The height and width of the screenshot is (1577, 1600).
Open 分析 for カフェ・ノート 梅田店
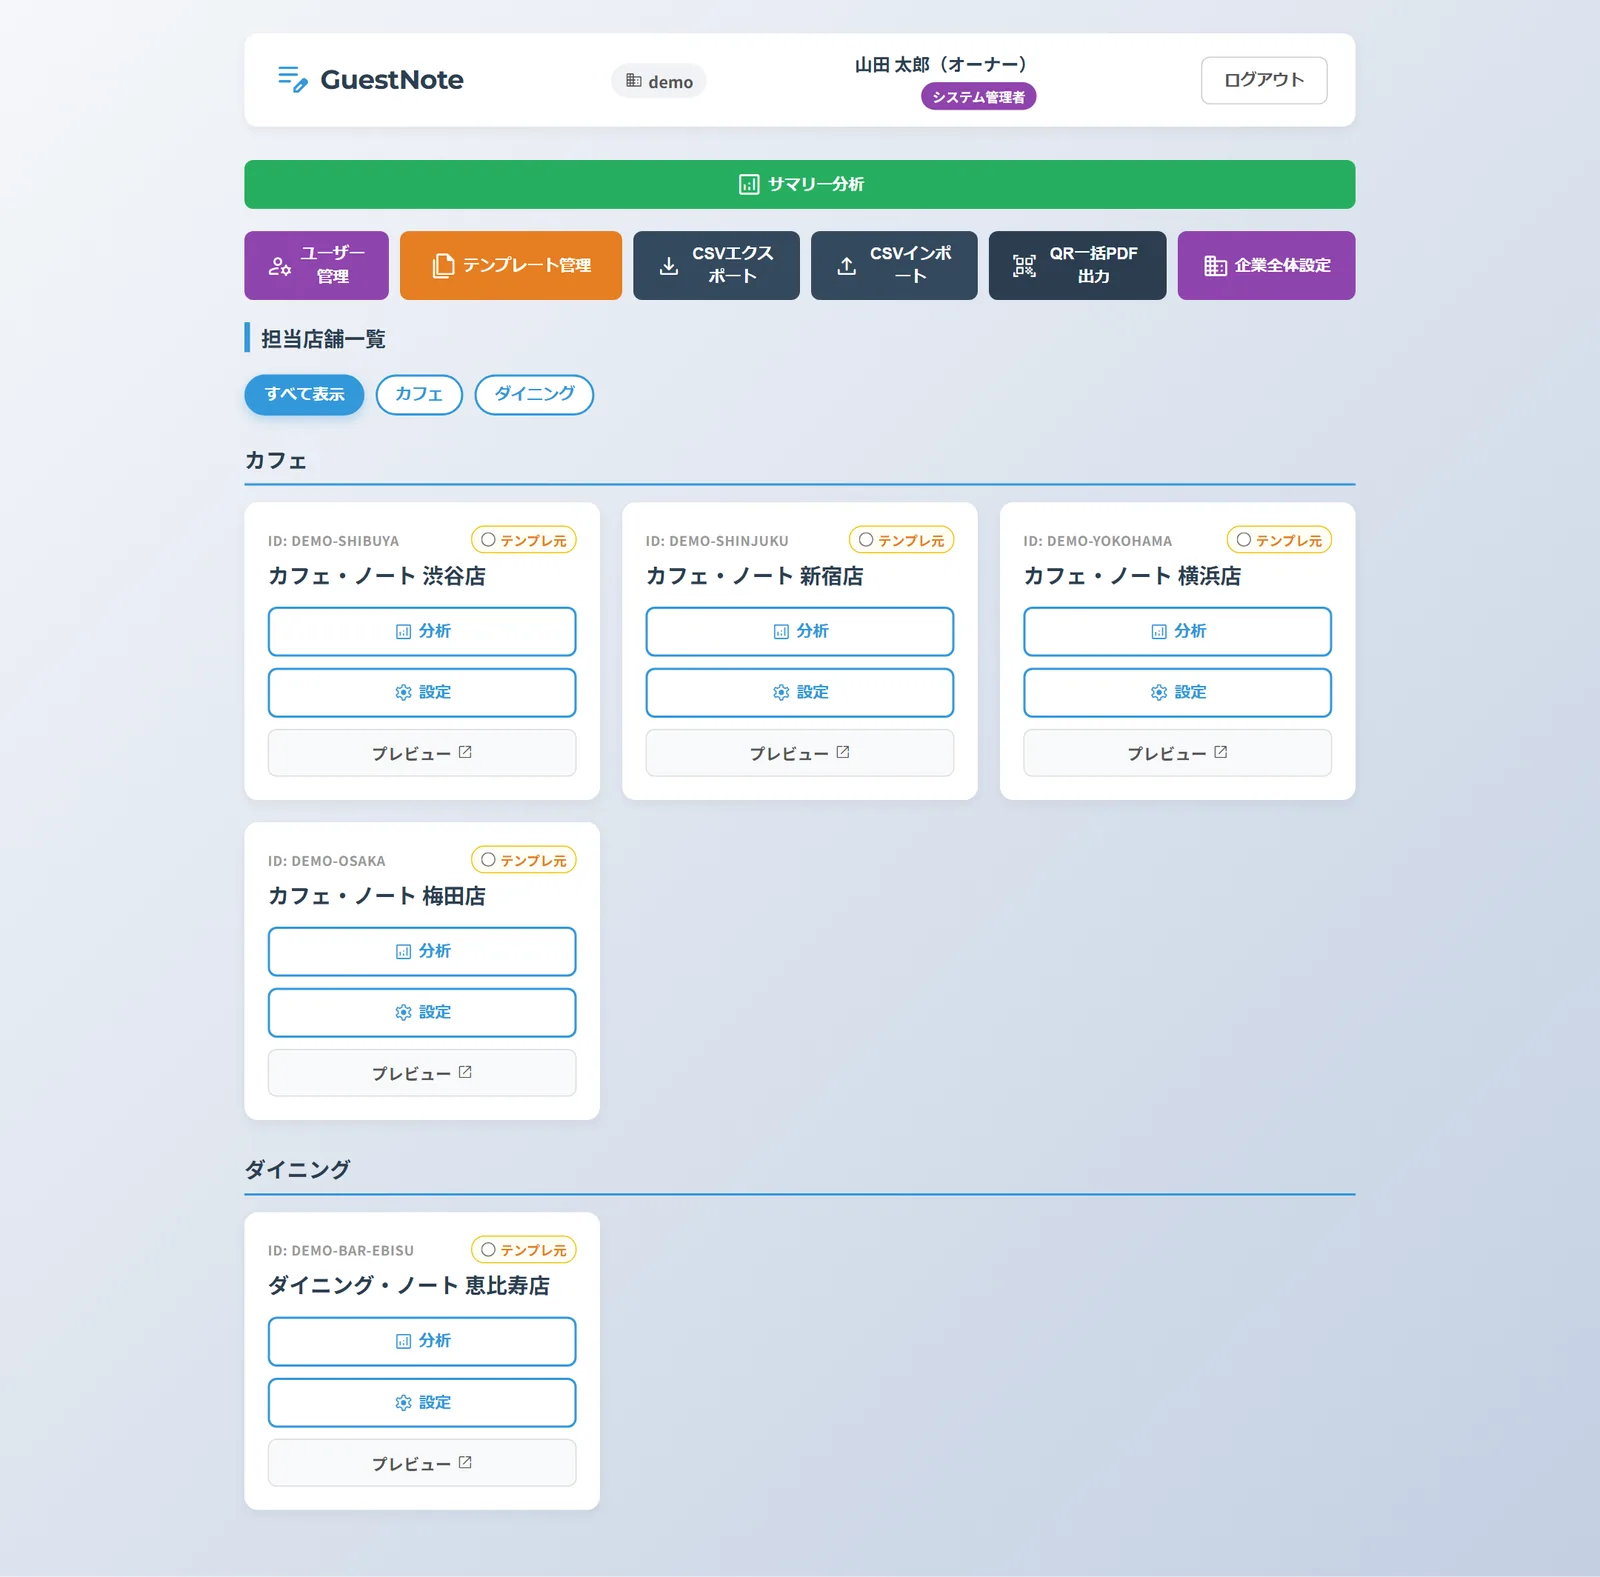(x=422, y=951)
